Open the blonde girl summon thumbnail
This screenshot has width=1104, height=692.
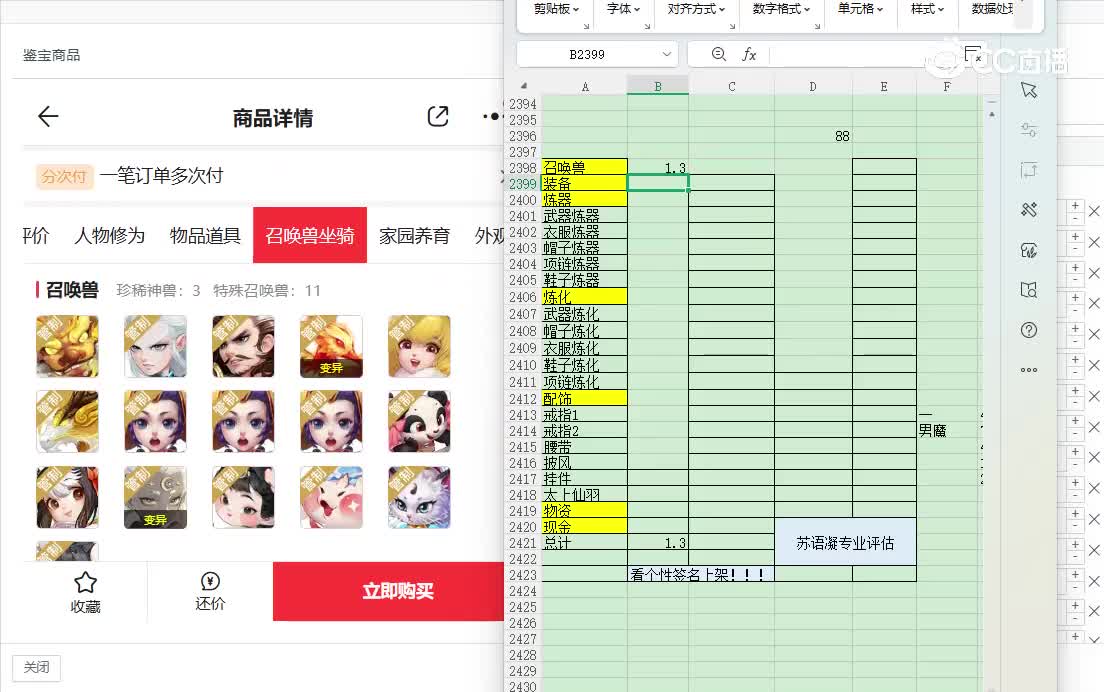(x=419, y=346)
